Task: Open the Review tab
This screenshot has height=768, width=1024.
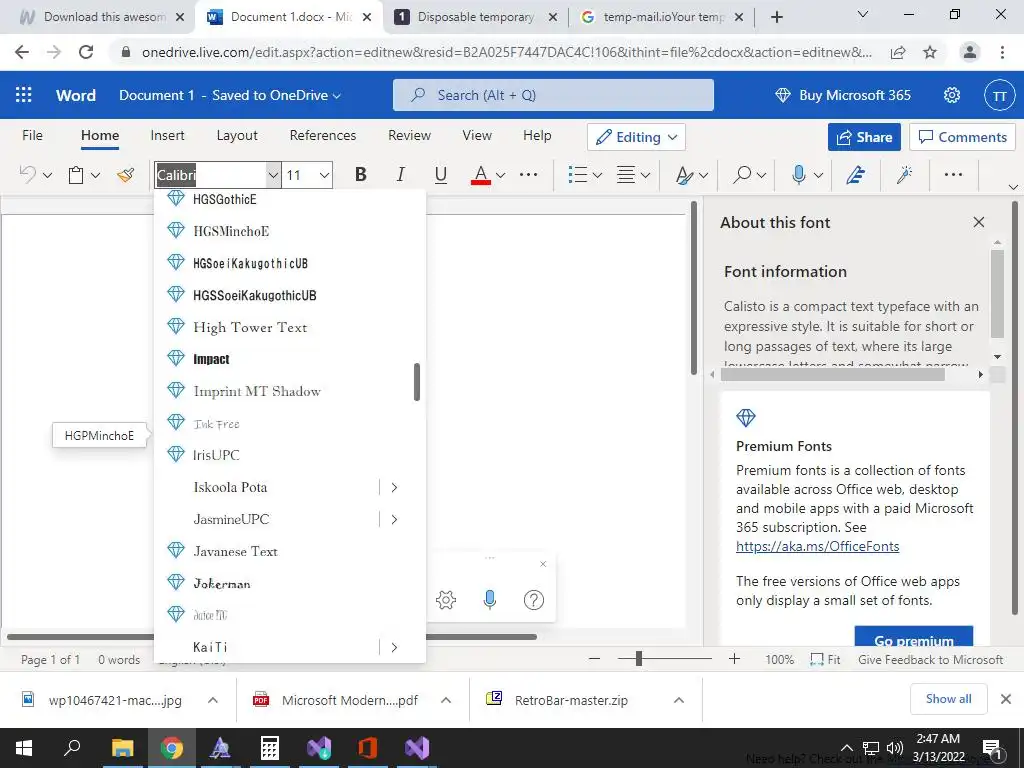Action: click(x=409, y=135)
